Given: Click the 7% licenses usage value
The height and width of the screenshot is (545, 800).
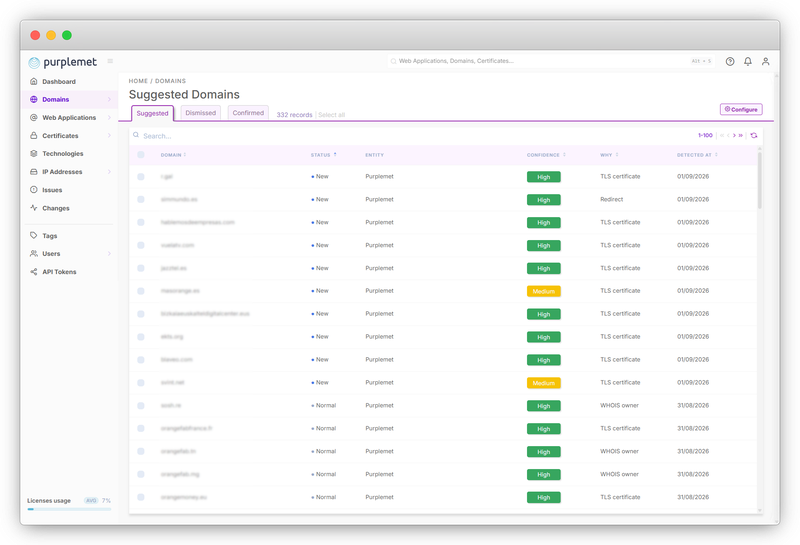Looking at the screenshot, I should click(x=106, y=501).
